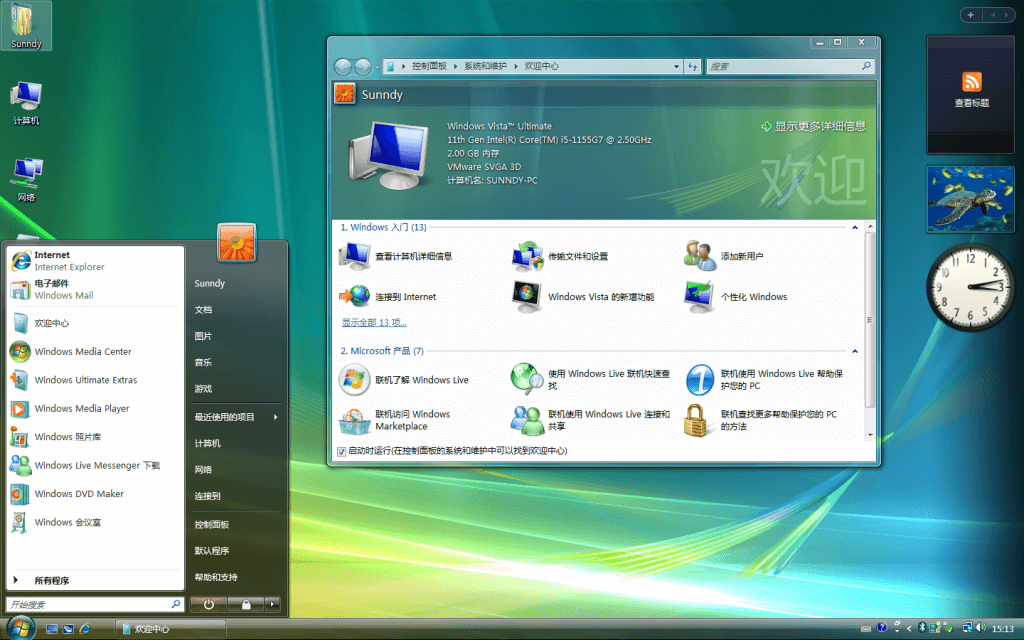This screenshot has height=640, width=1024.
Task: Choose 连接到 Internet item
Action: click(388, 296)
